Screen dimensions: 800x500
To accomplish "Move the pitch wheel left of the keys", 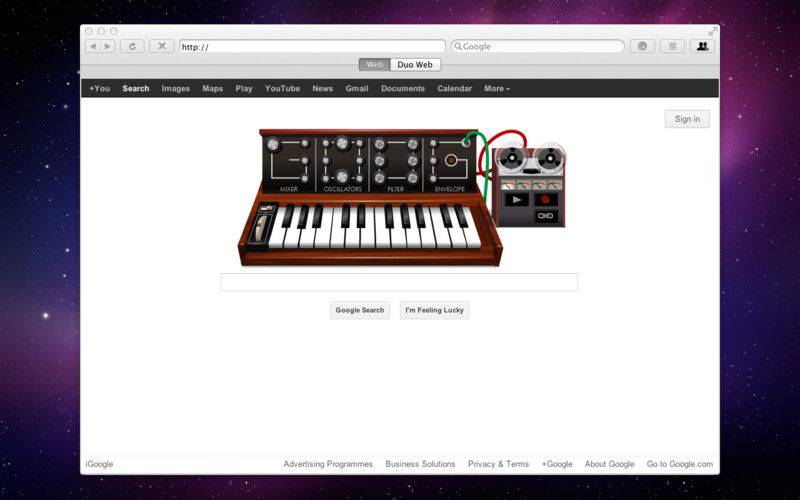I will tap(261, 228).
